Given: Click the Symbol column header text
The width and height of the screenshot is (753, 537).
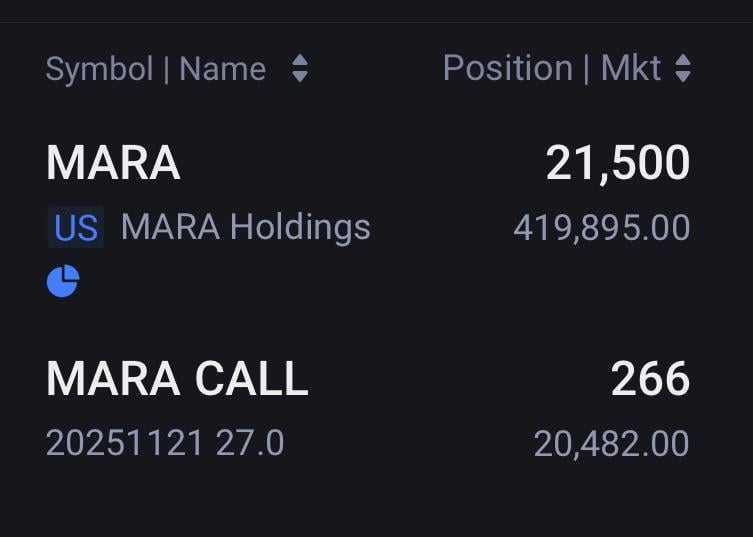Looking at the screenshot, I should coord(99,69).
